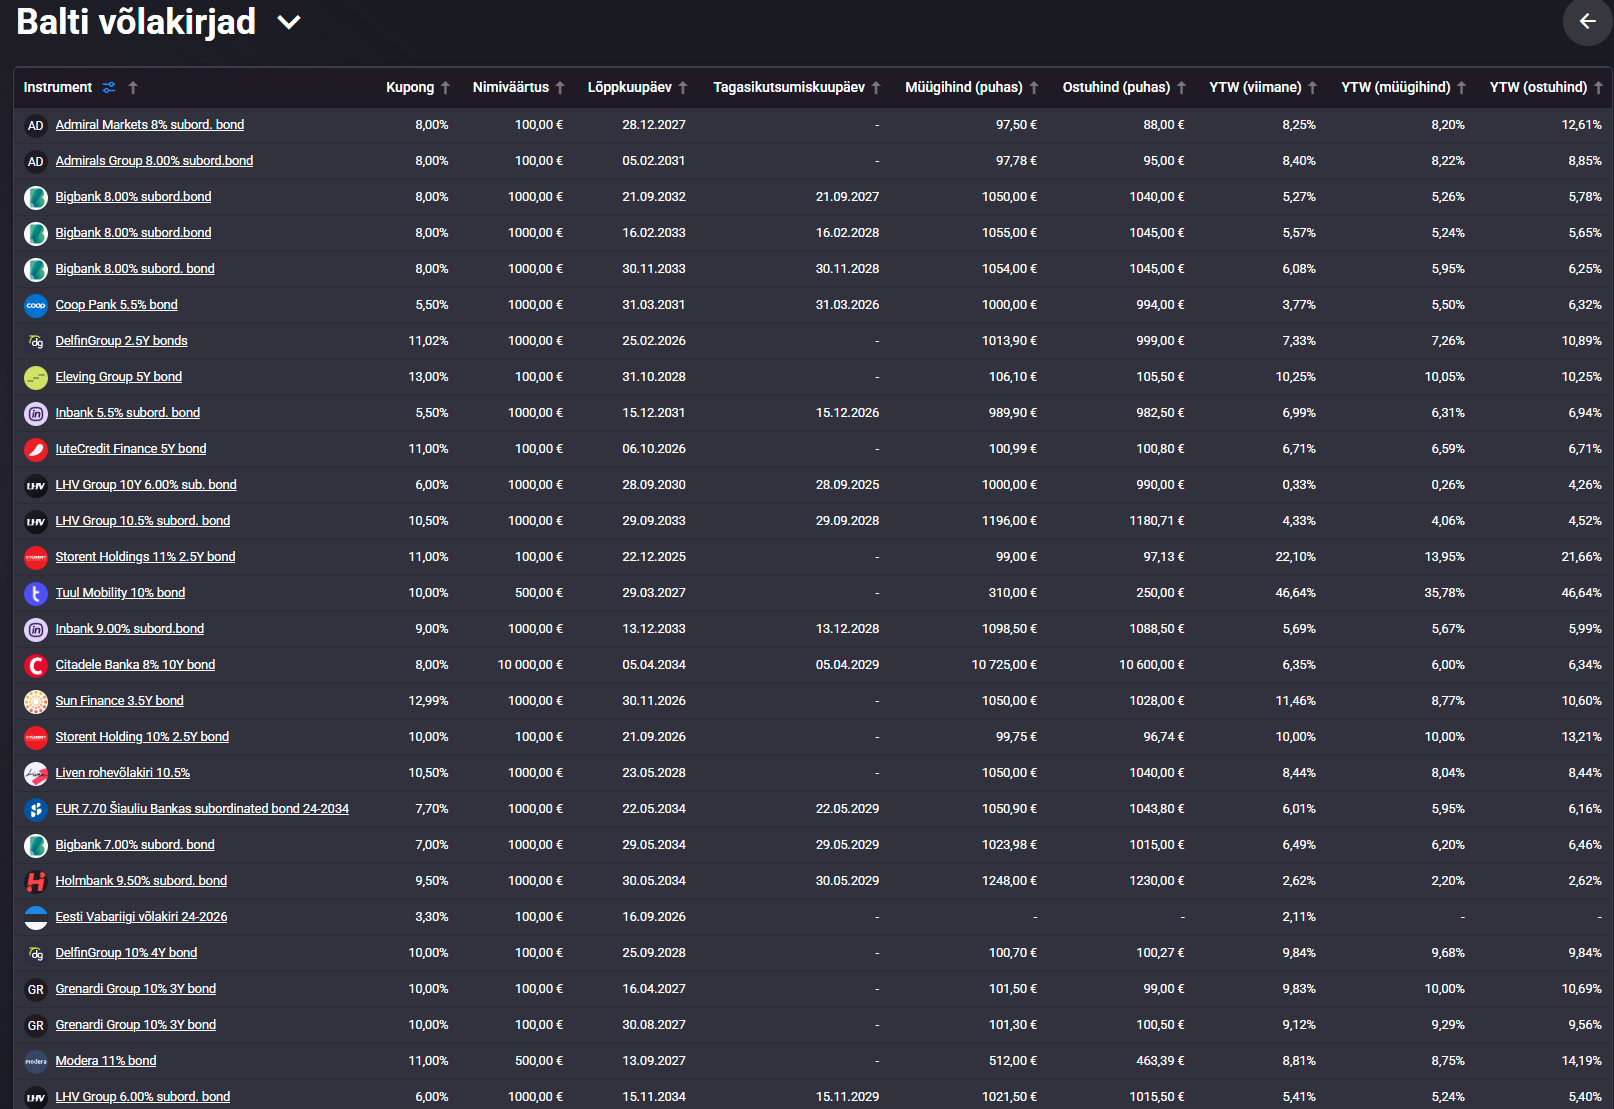Sort by Nimiväärtus column arrow
Image resolution: width=1614 pixels, height=1109 pixels.
(x=560, y=88)
